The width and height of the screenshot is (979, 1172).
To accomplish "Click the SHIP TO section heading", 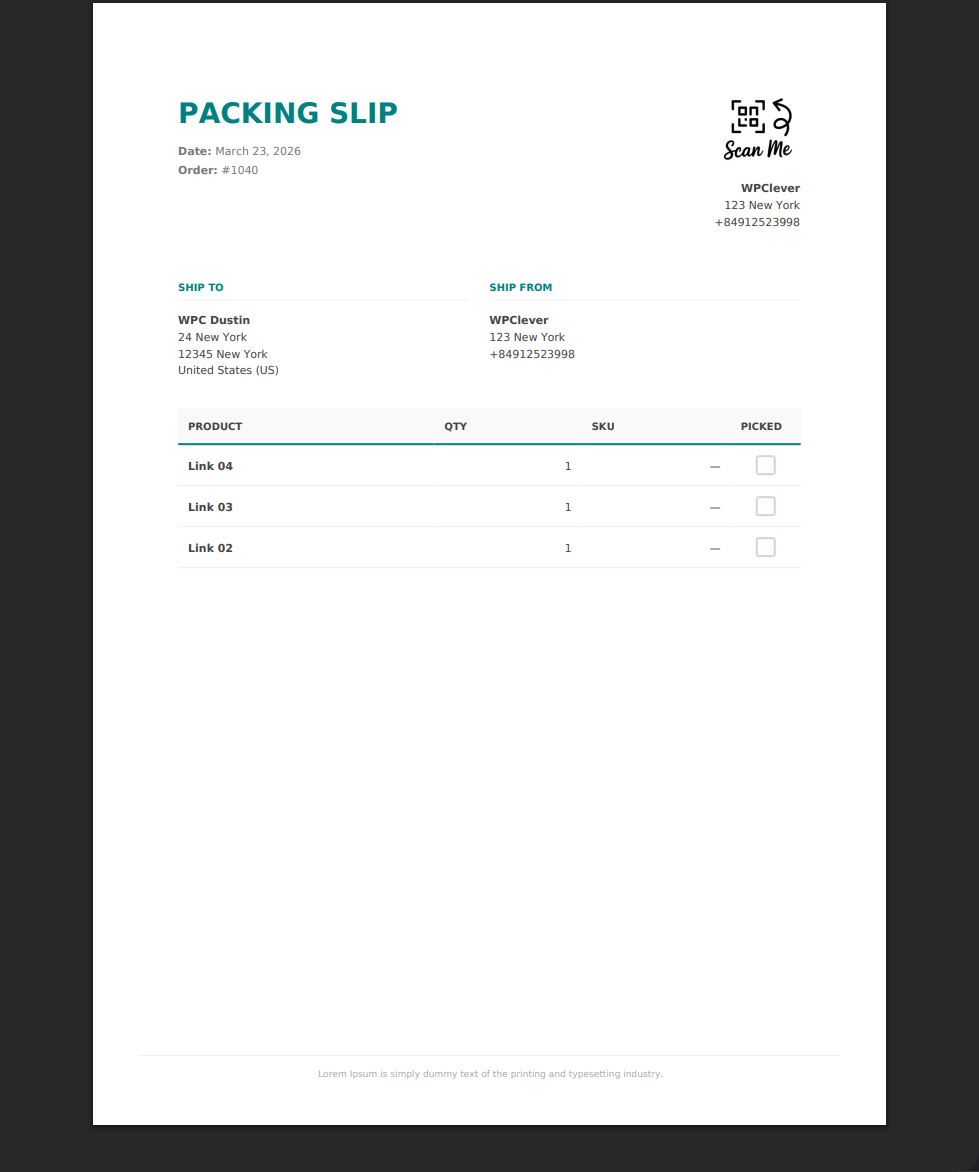I will 201,288.
